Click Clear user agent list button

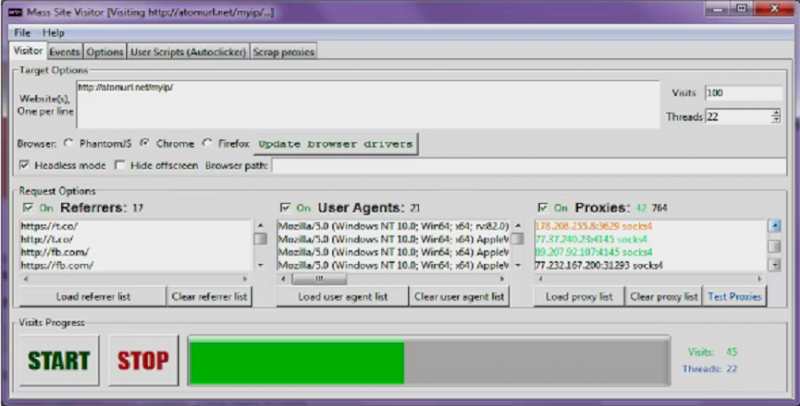459,296
